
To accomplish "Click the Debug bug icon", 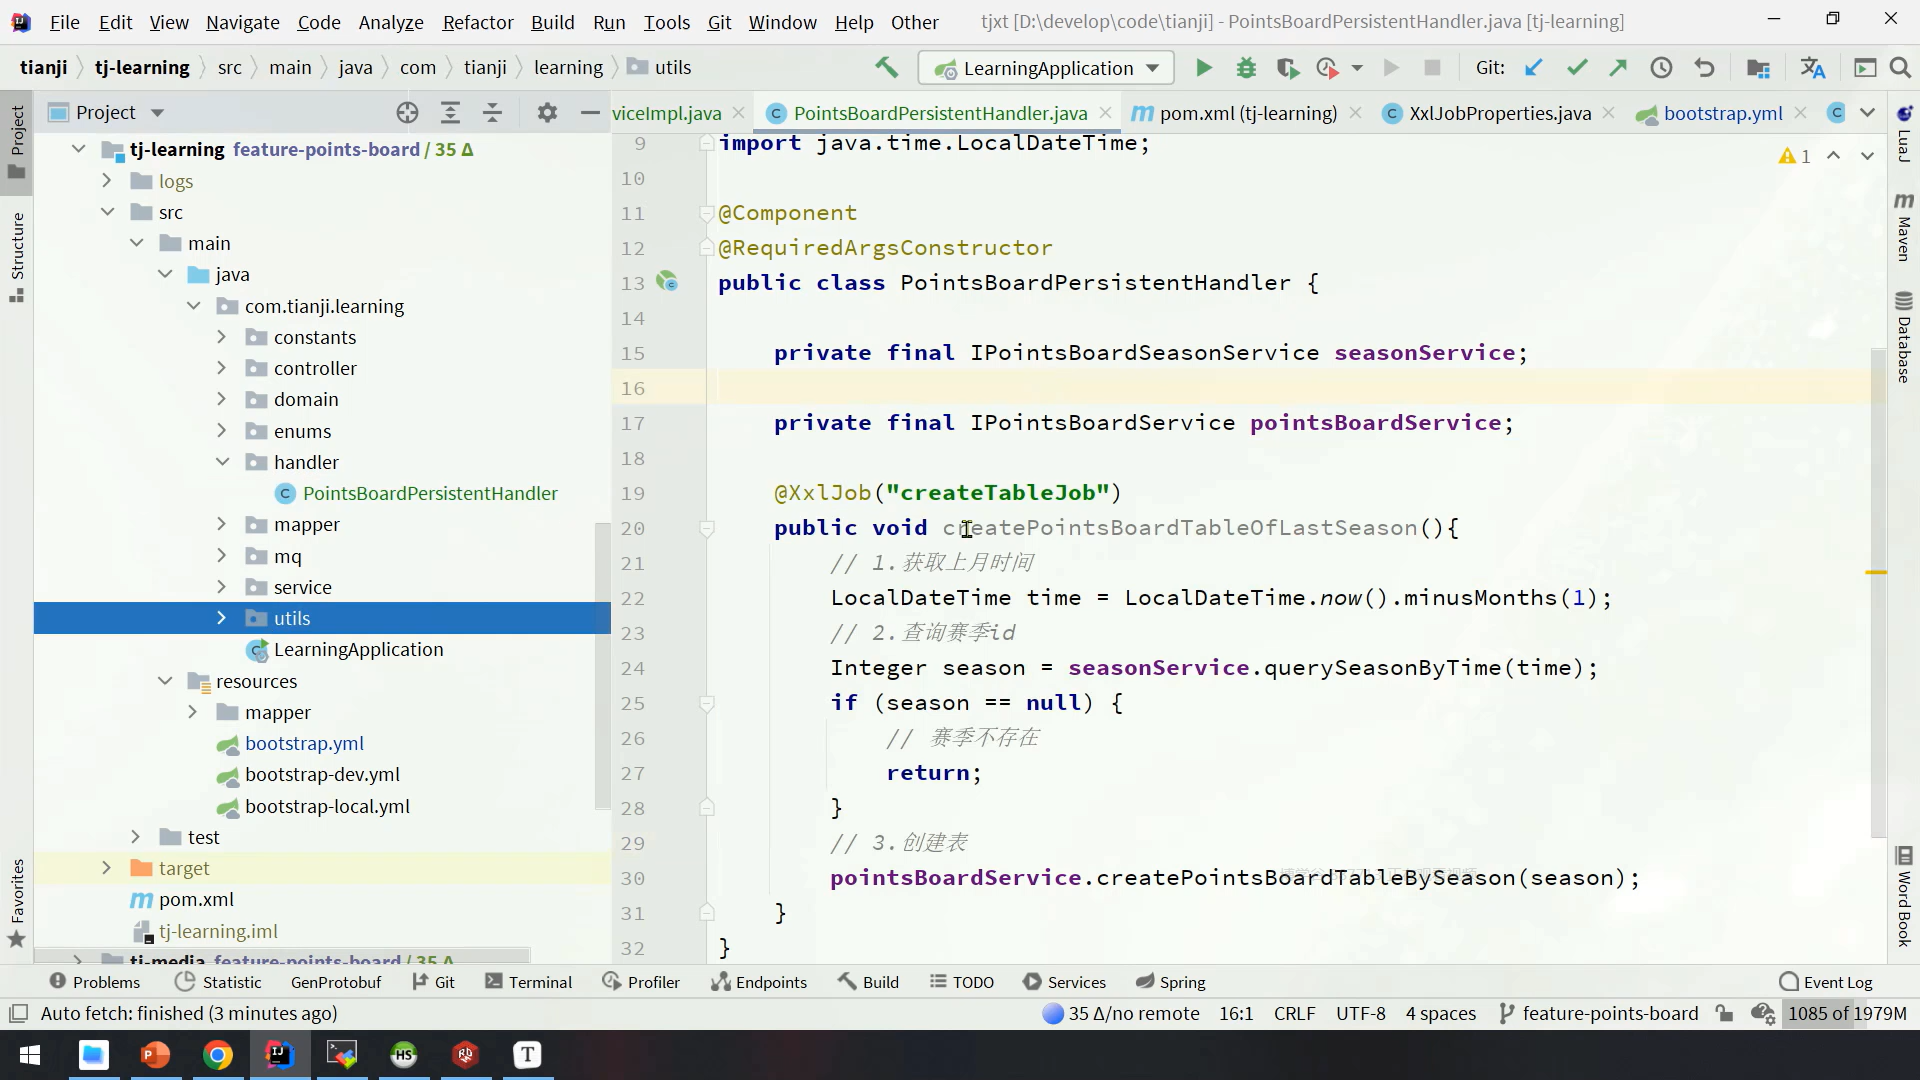I will point(1246,68).
